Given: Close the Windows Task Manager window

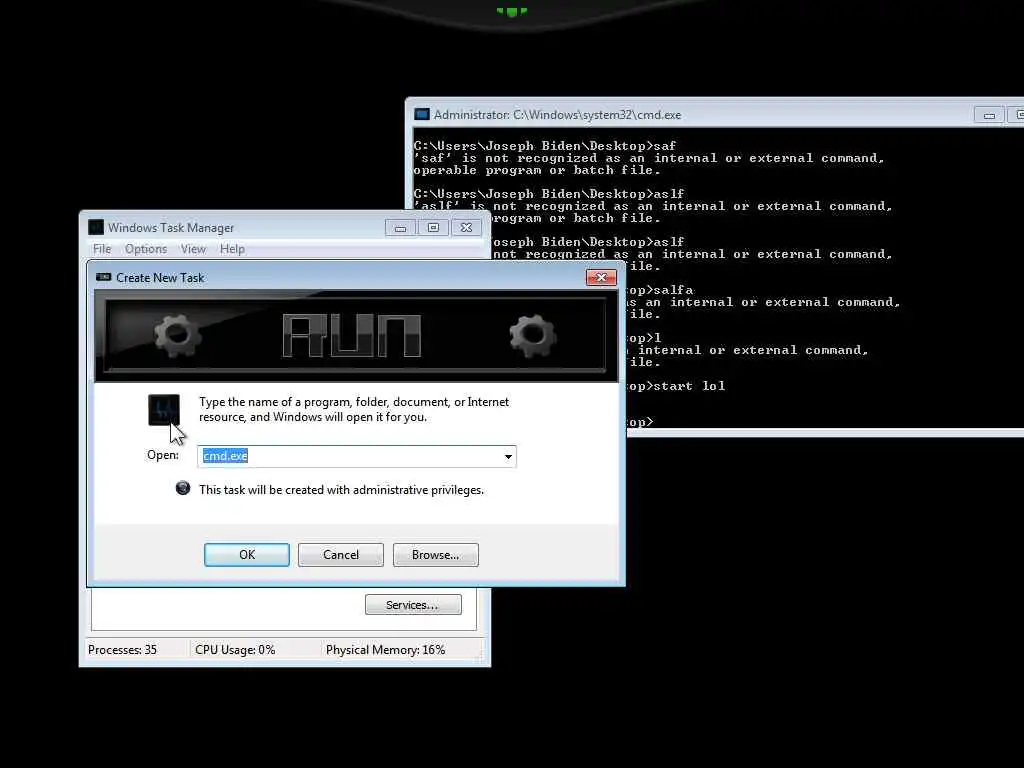Looking at the screenshot, I should pos(466,228).
